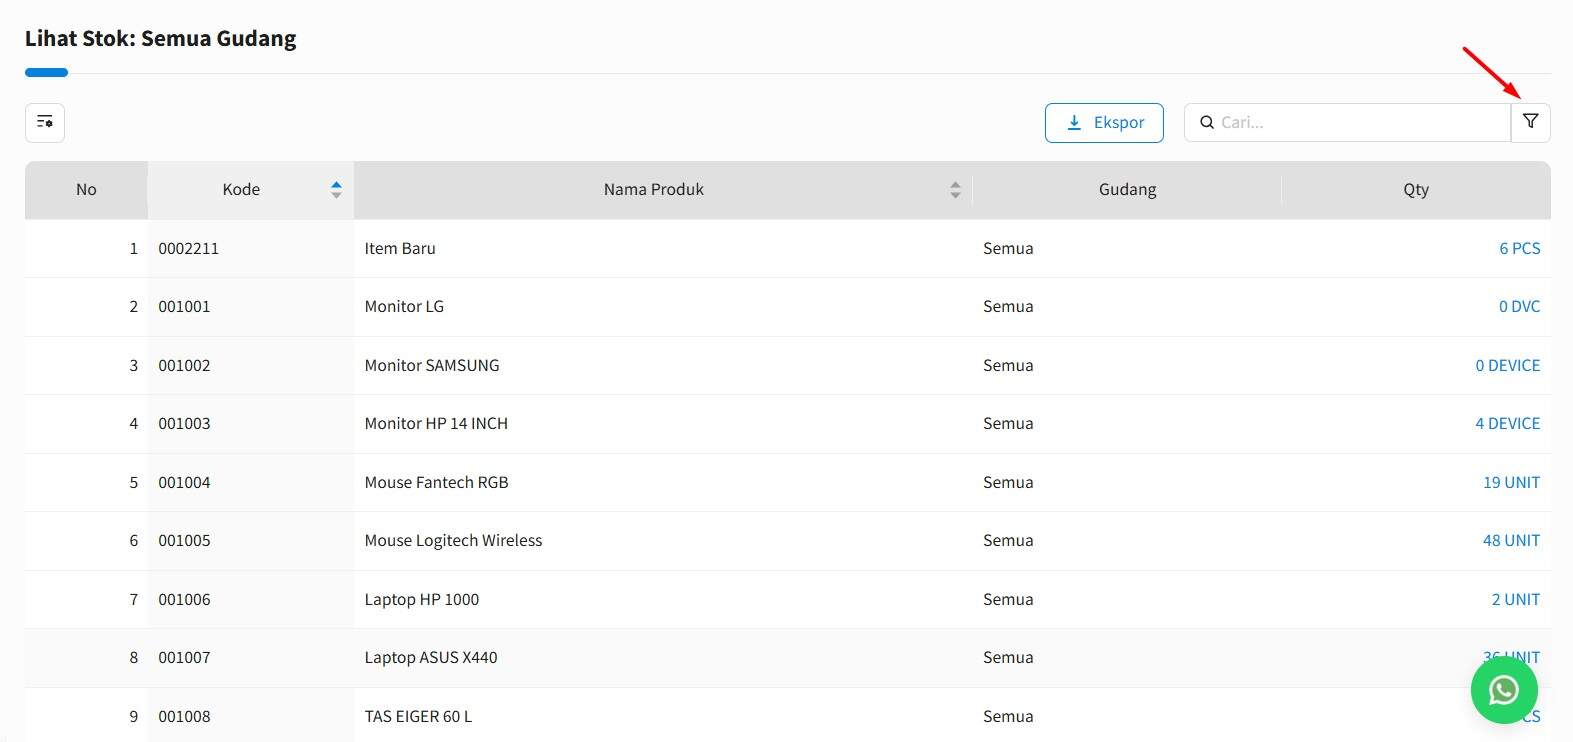Select product code 001005
The image size is (1573, 742).
(x=184, y=540)
